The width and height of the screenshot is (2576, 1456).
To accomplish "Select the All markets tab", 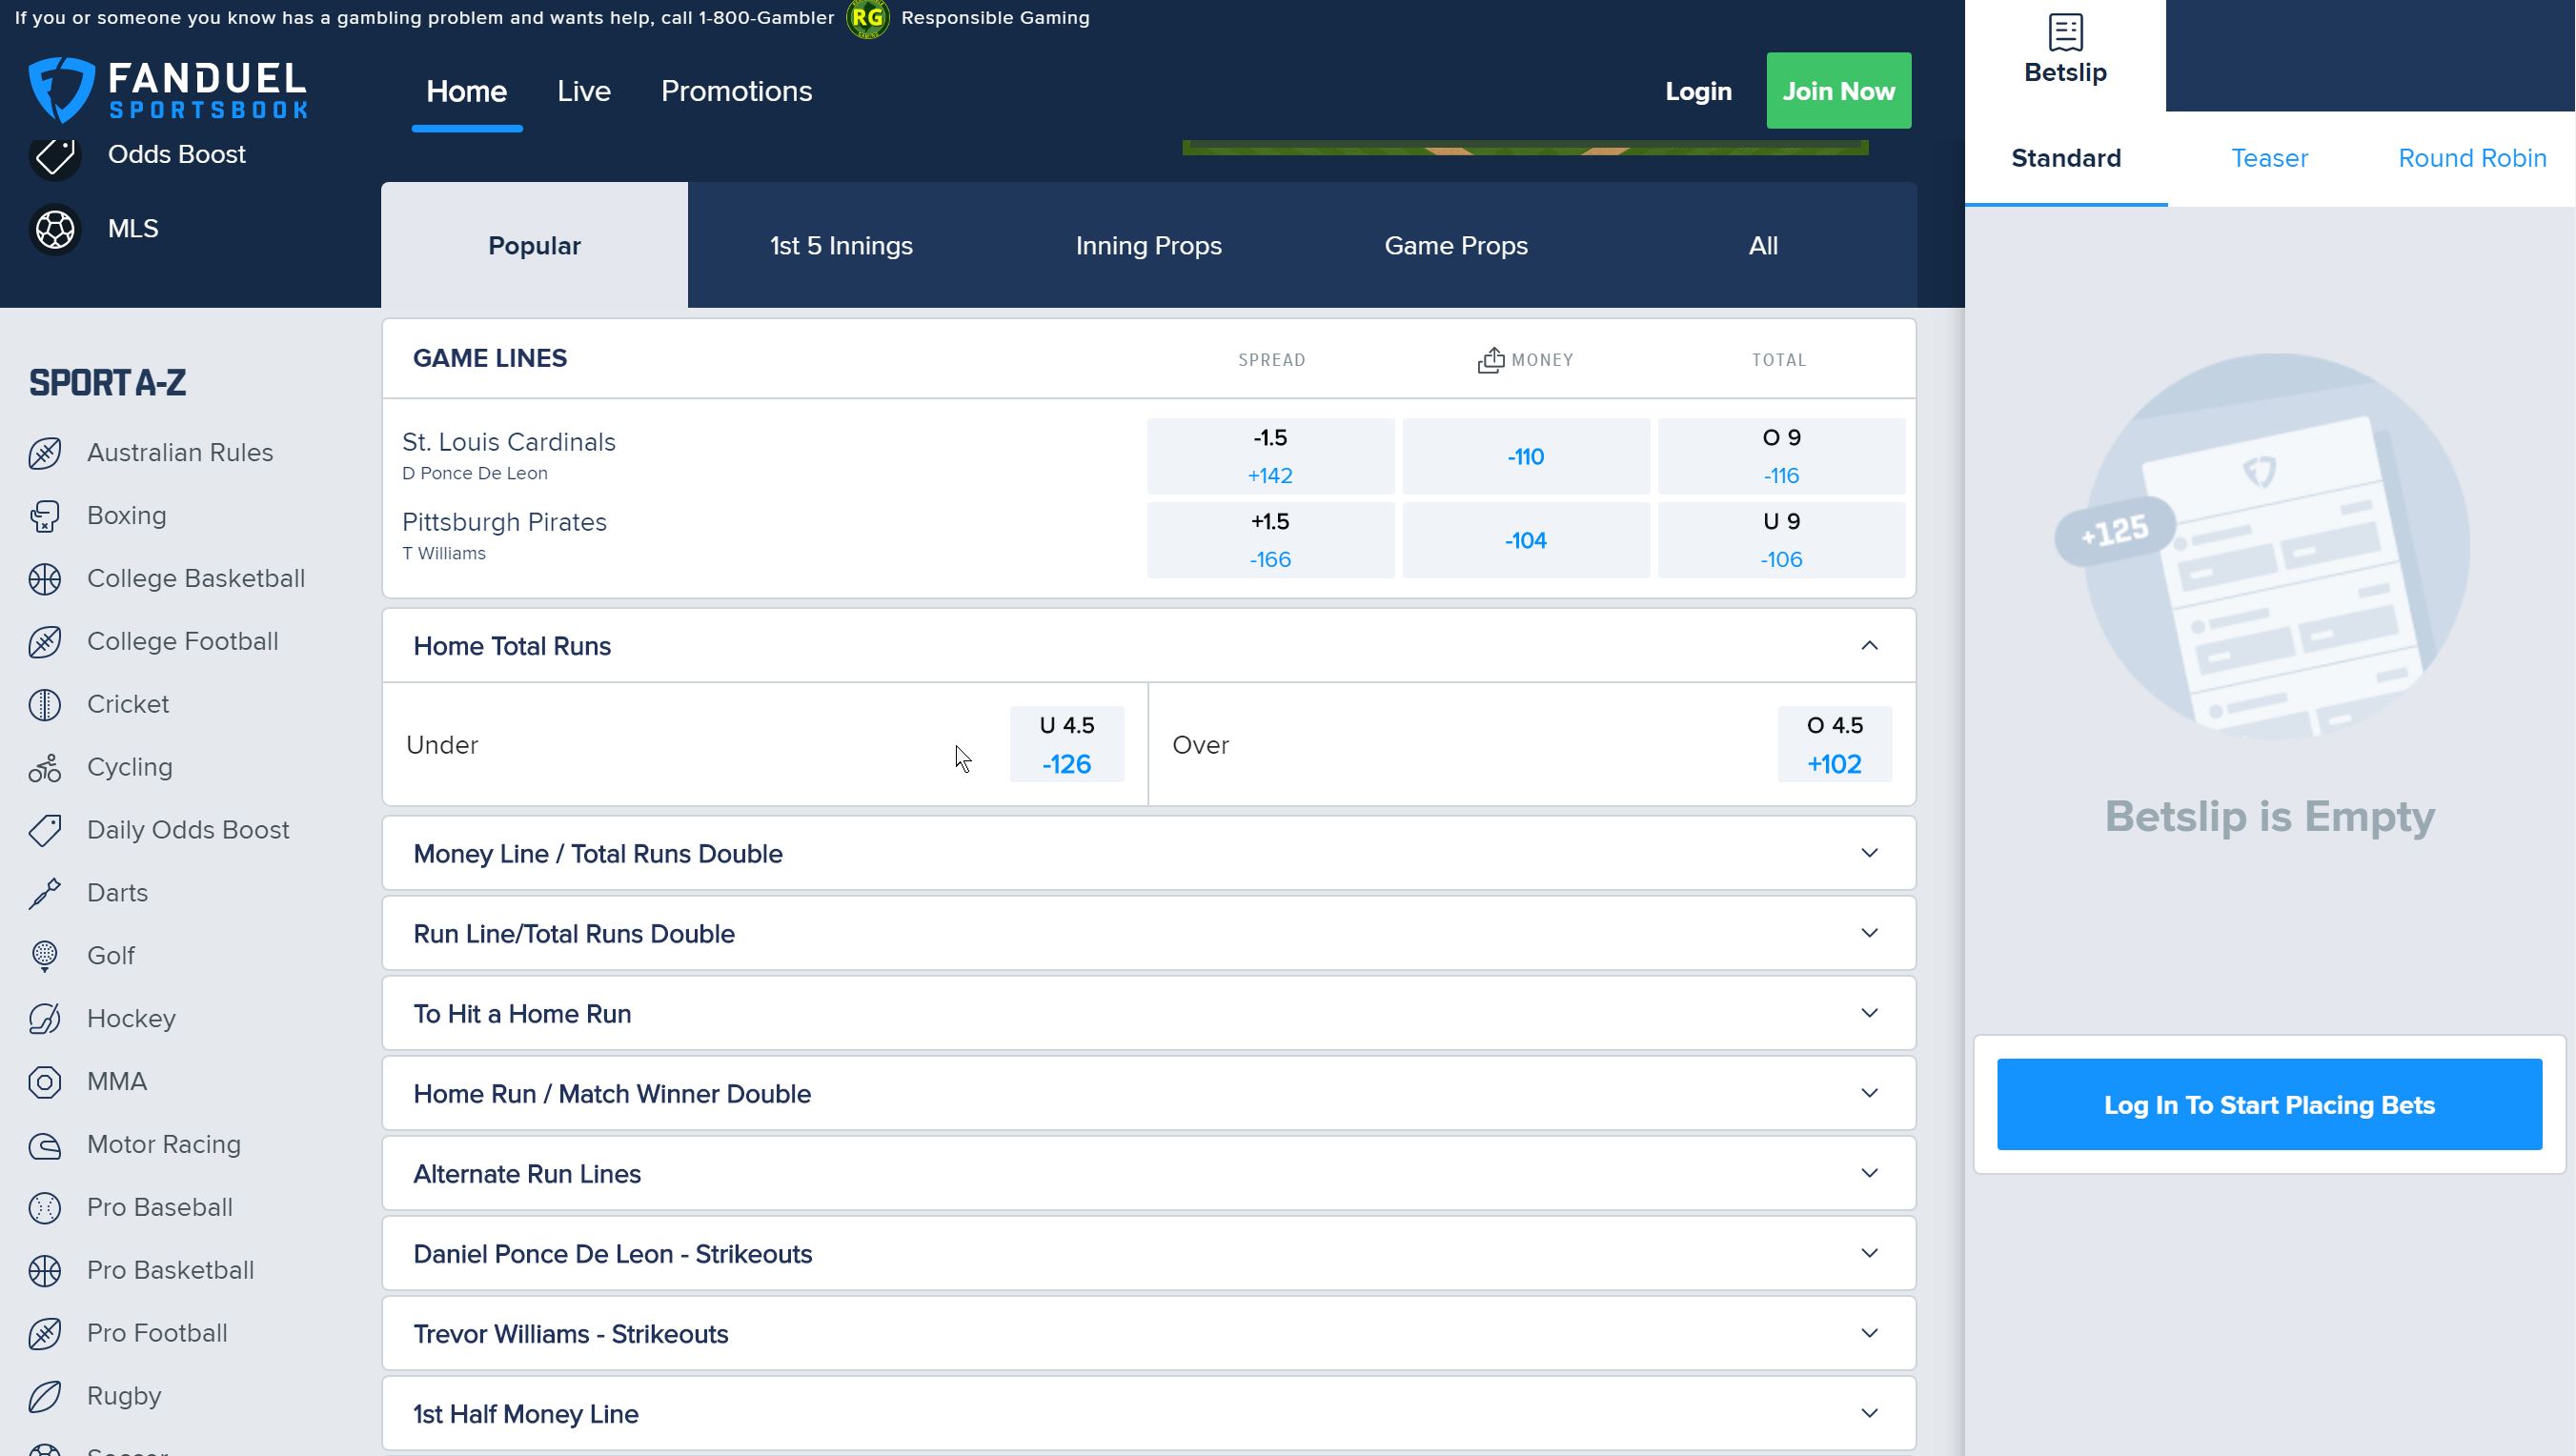I will pos(1763,245).
